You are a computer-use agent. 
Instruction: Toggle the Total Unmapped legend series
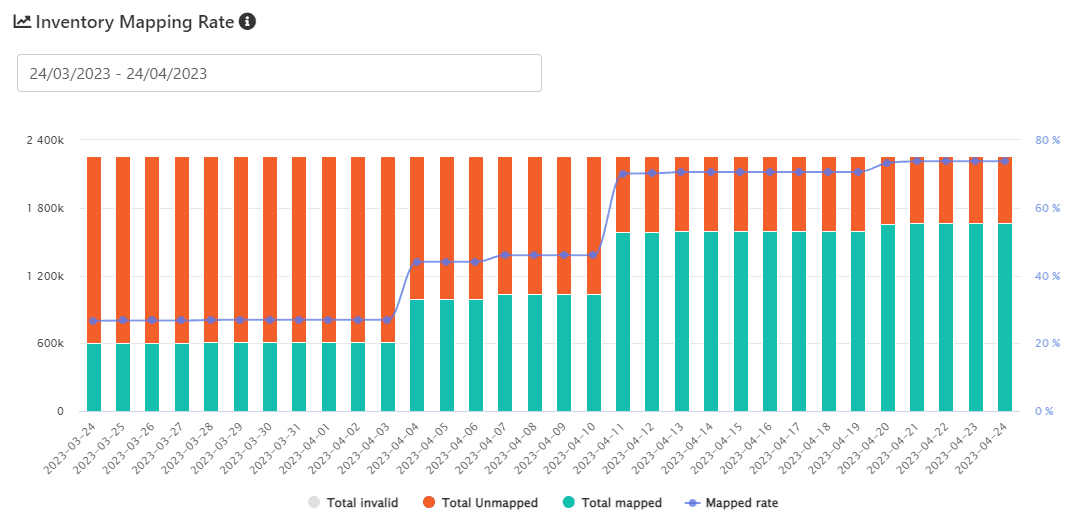490,503
